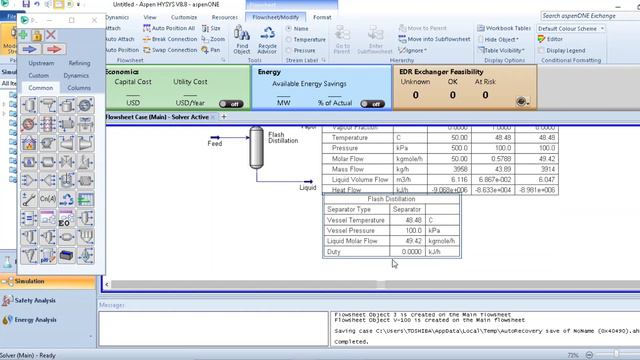Open Workbook Tables
Viewport: 640px width, 360px height.
click(504, 28)
